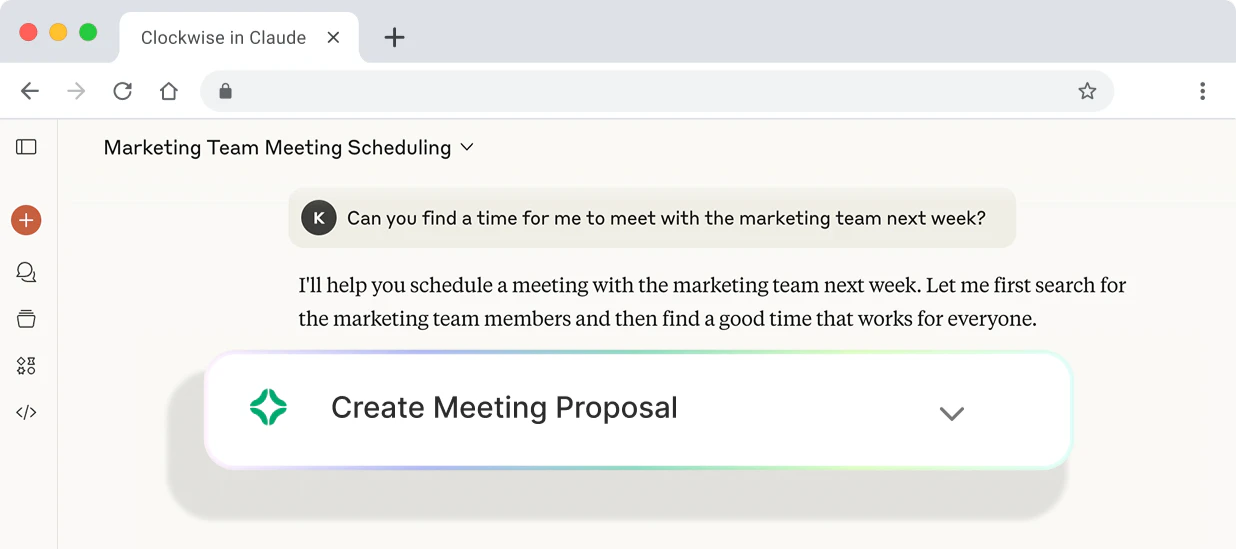Open the Artifacts shapes icon
This screenshot has height=549, width=1236.
click(26, 366)
